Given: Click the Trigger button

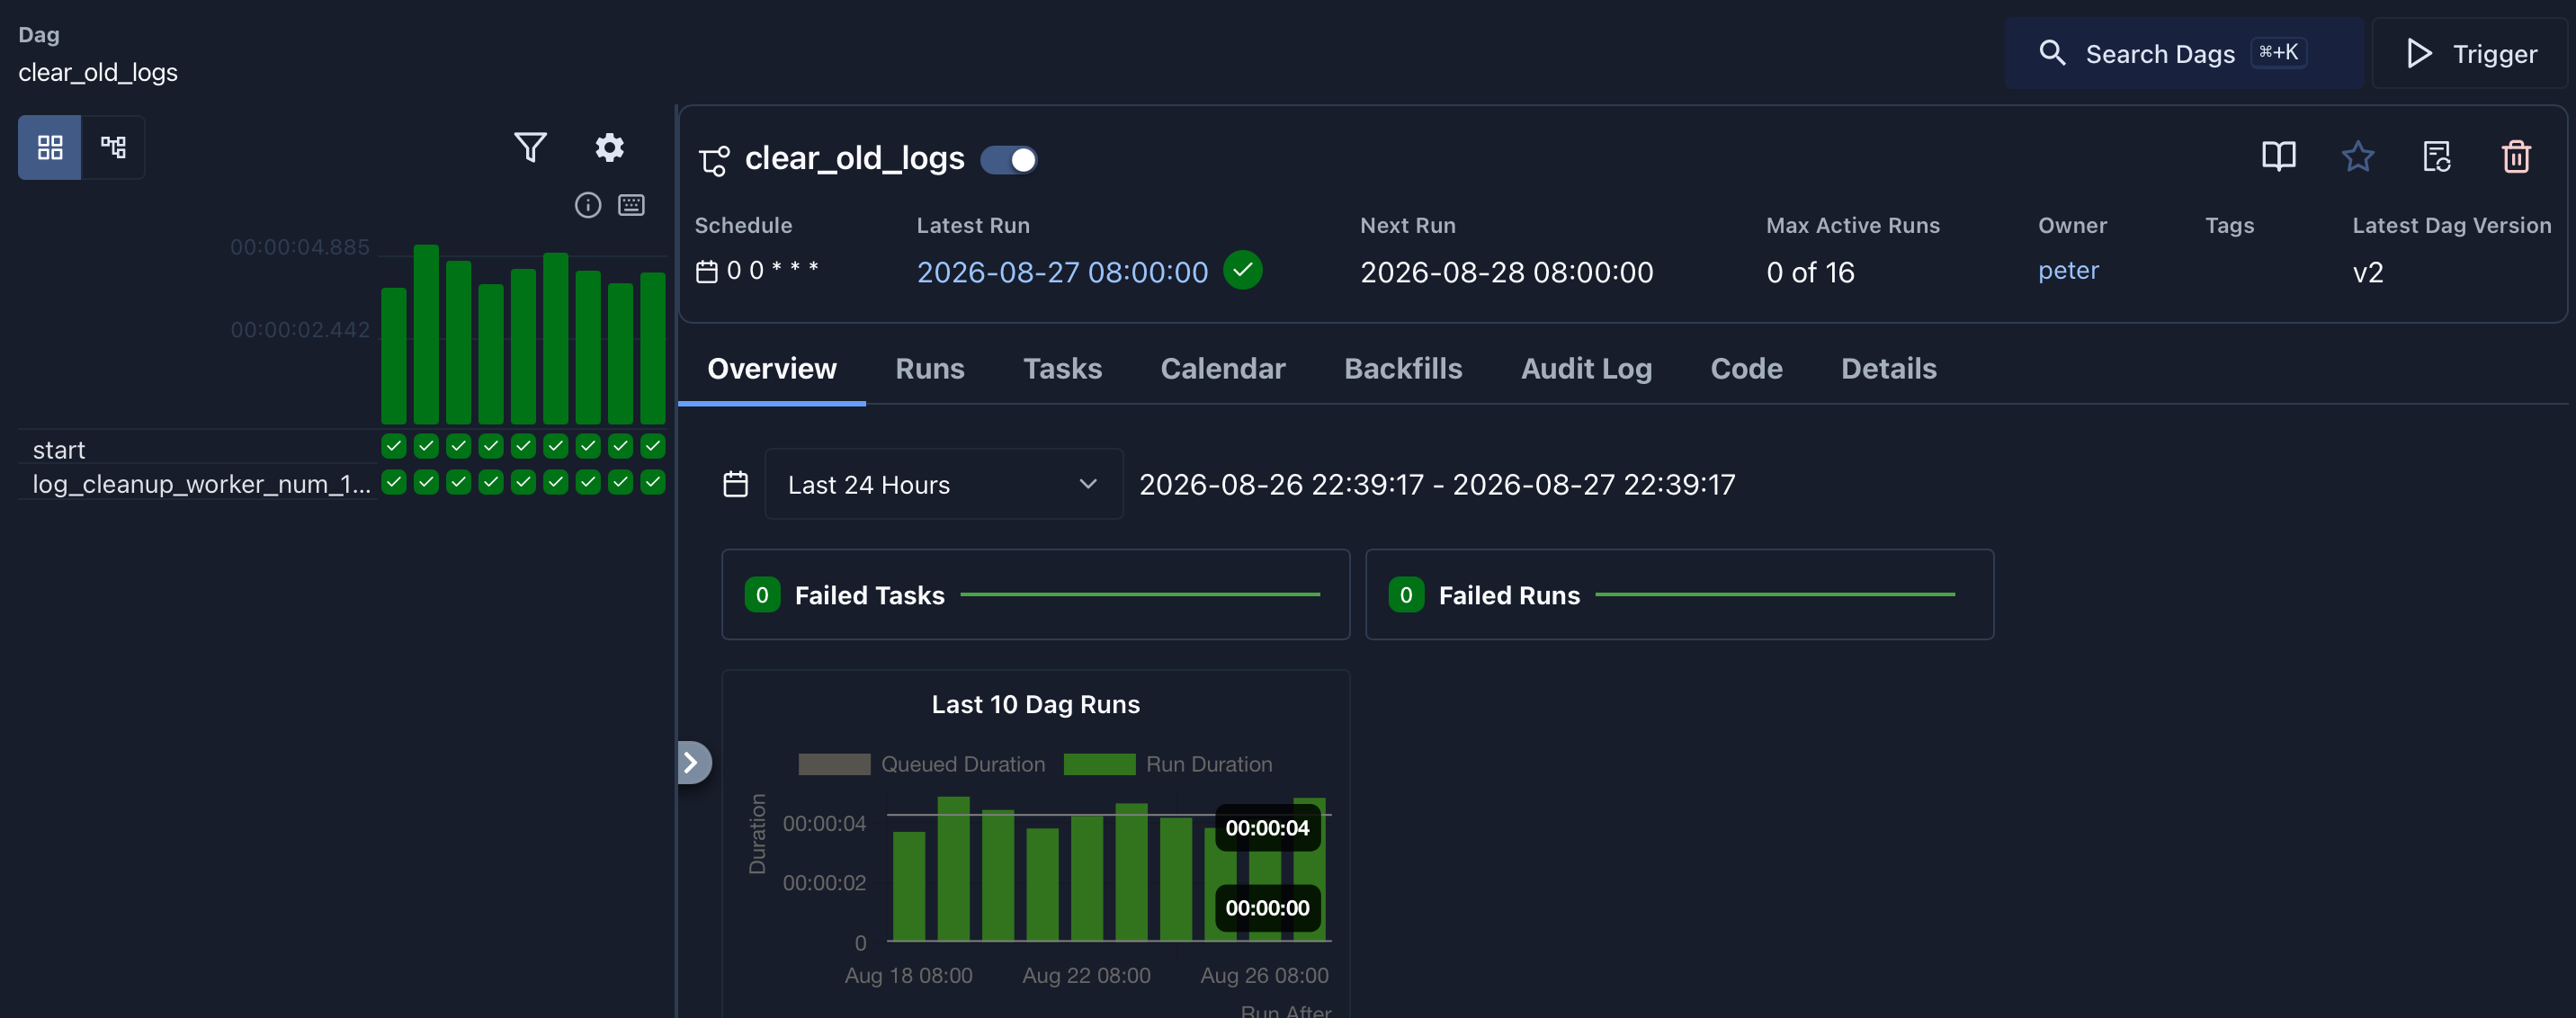Looking at the screenshot, I should tap(2469, 53).
